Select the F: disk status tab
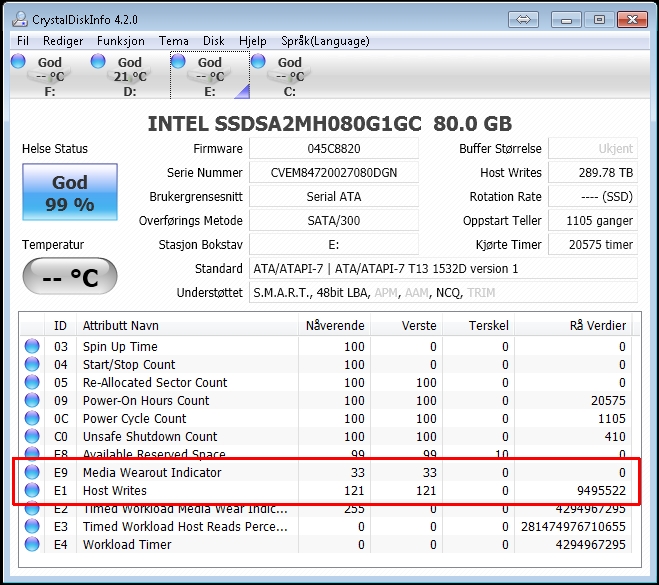The height and width of the screenshot is (585, 659). point(50,76)
